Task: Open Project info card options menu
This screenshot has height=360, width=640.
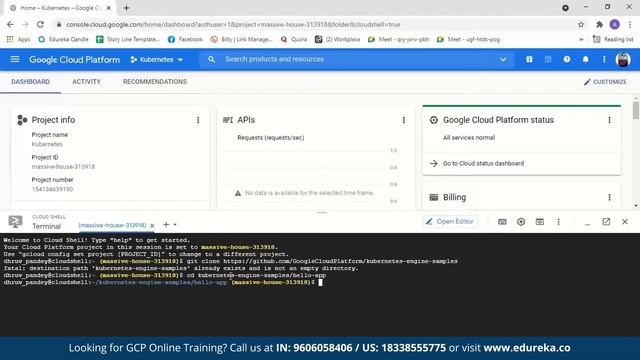Action: point(198,120)
